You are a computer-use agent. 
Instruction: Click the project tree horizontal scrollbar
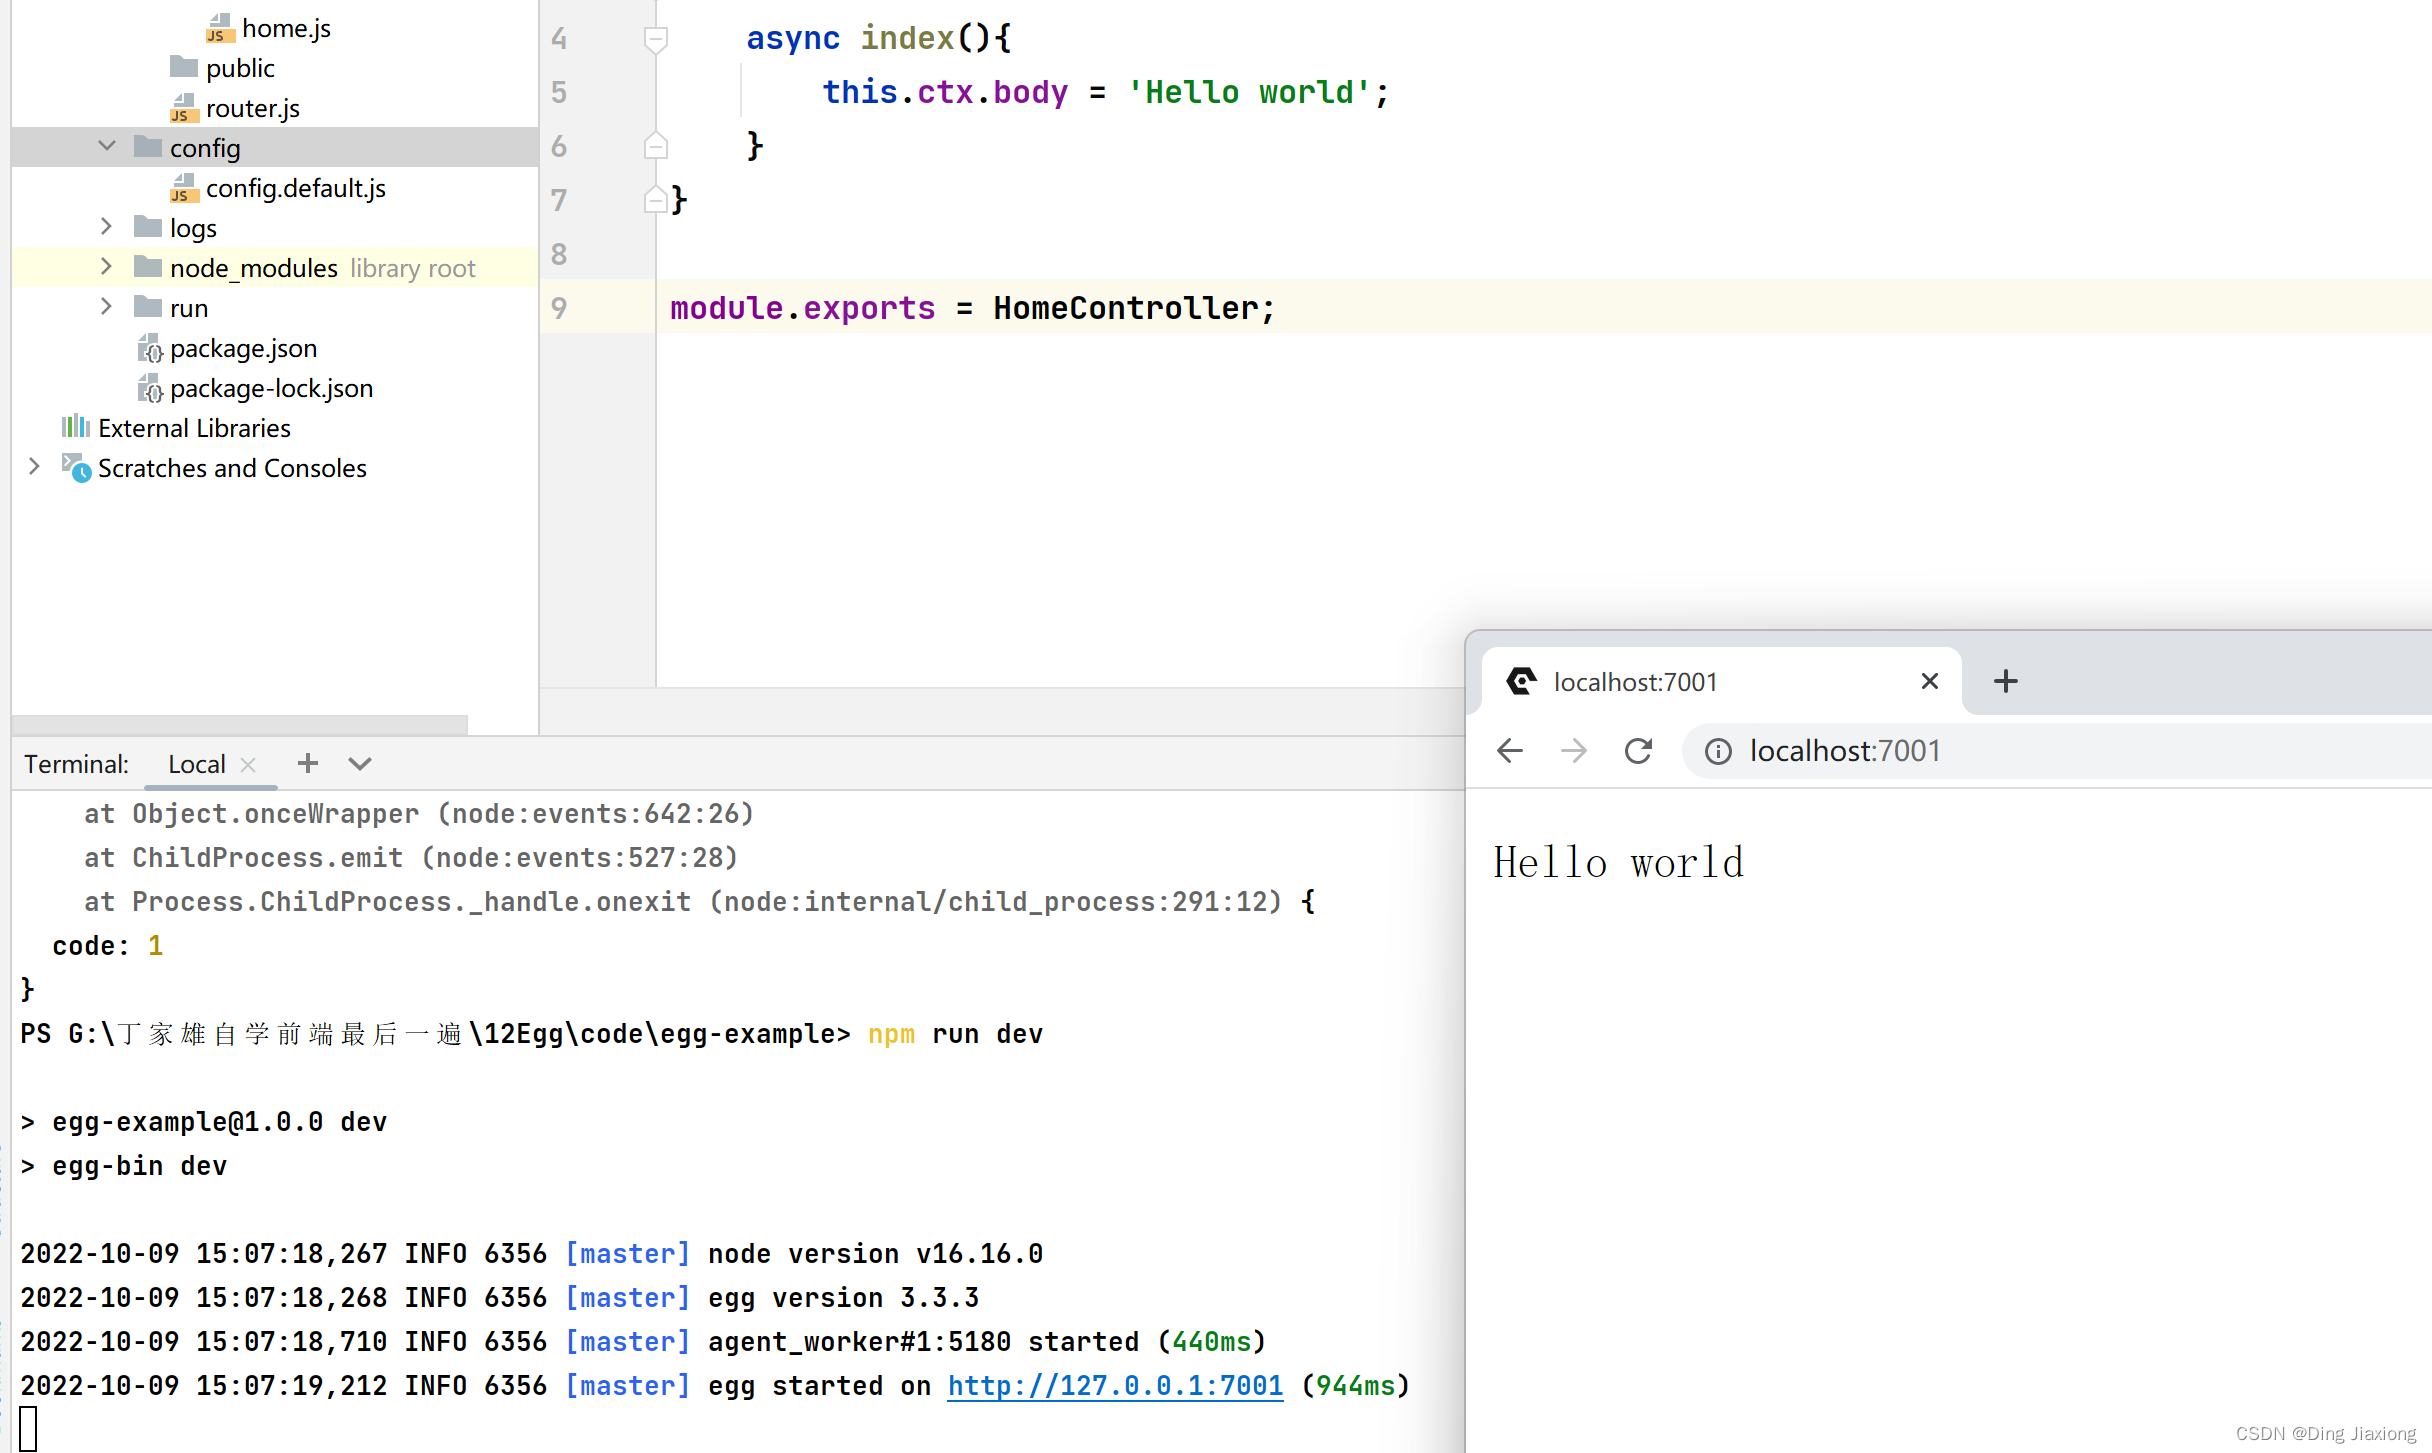[240, 724]
